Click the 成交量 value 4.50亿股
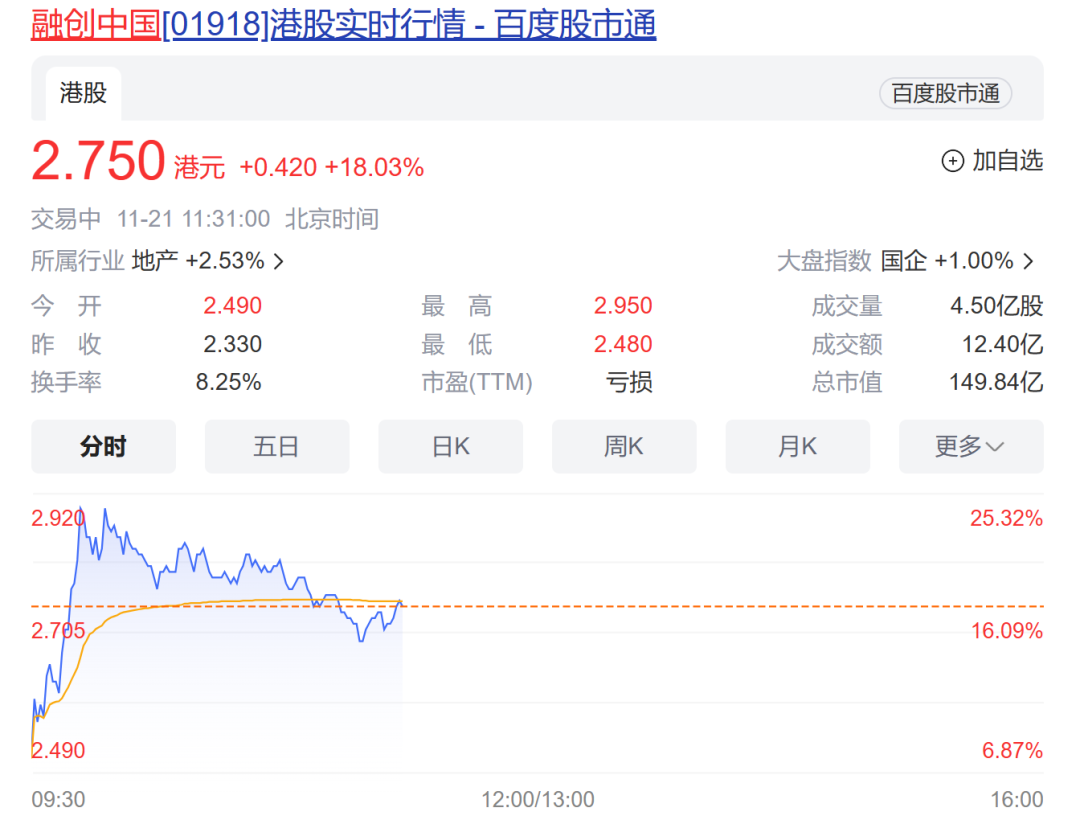Viewport: 1080px width, 820px height. click(997, 306)
